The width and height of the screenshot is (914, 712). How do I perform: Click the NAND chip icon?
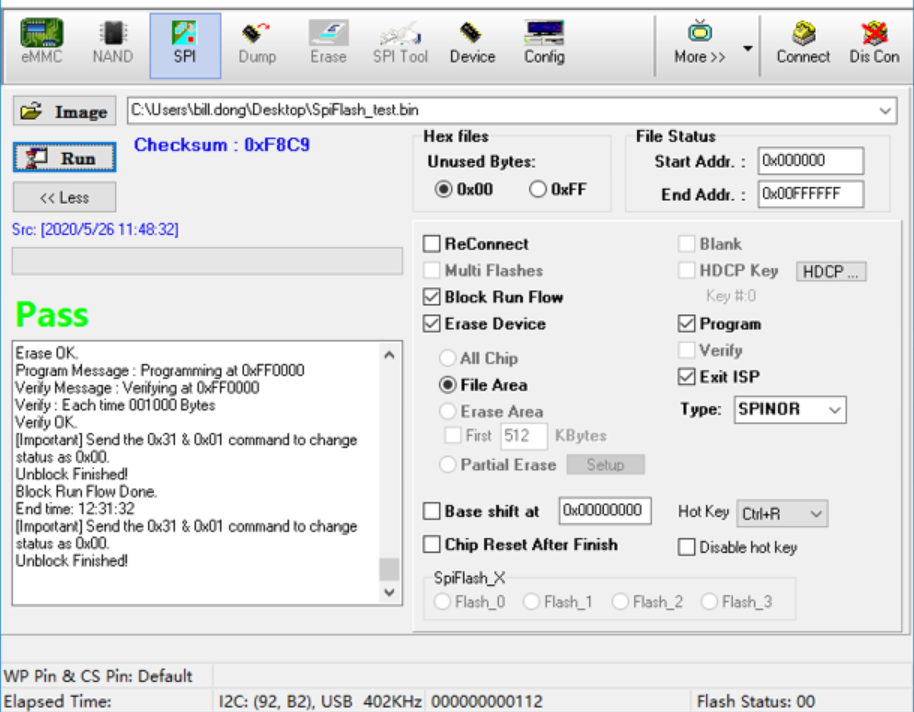(112, 43)
